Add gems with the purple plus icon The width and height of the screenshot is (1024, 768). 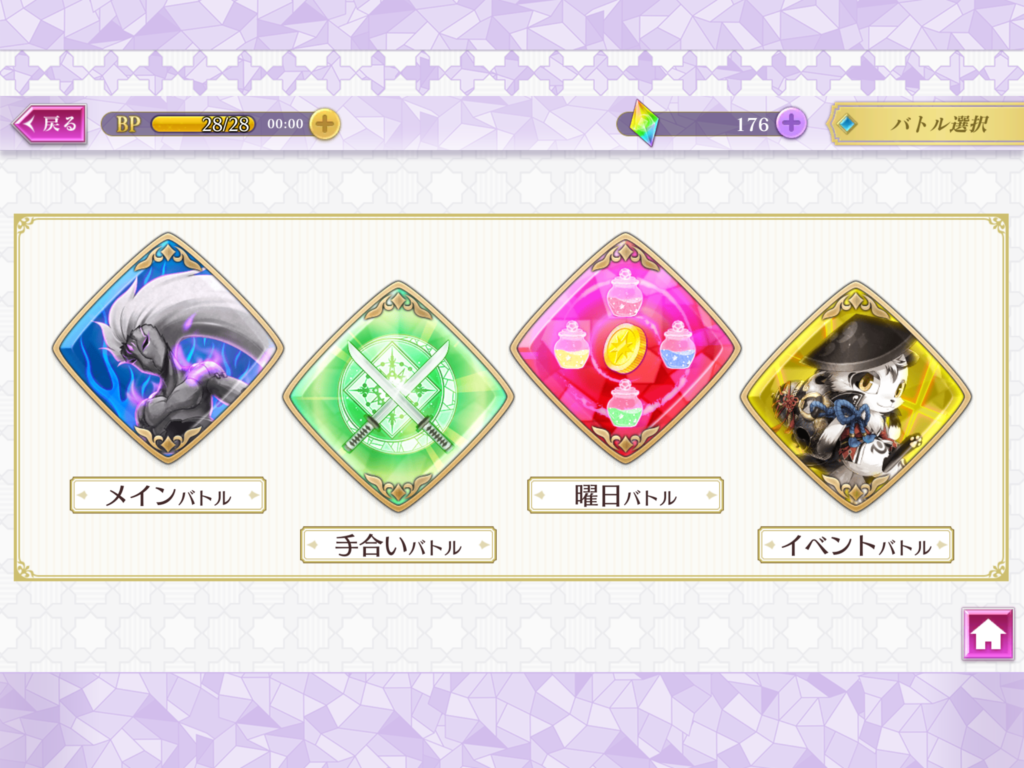[x=791, y=123]
